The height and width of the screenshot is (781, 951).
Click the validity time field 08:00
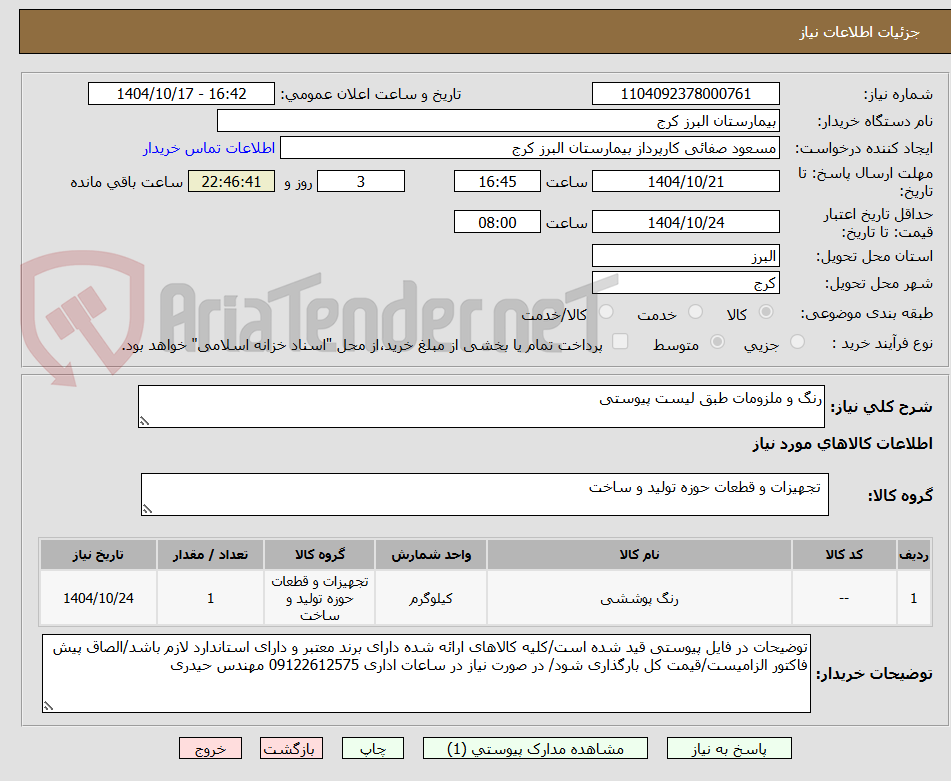click(497, 222)
